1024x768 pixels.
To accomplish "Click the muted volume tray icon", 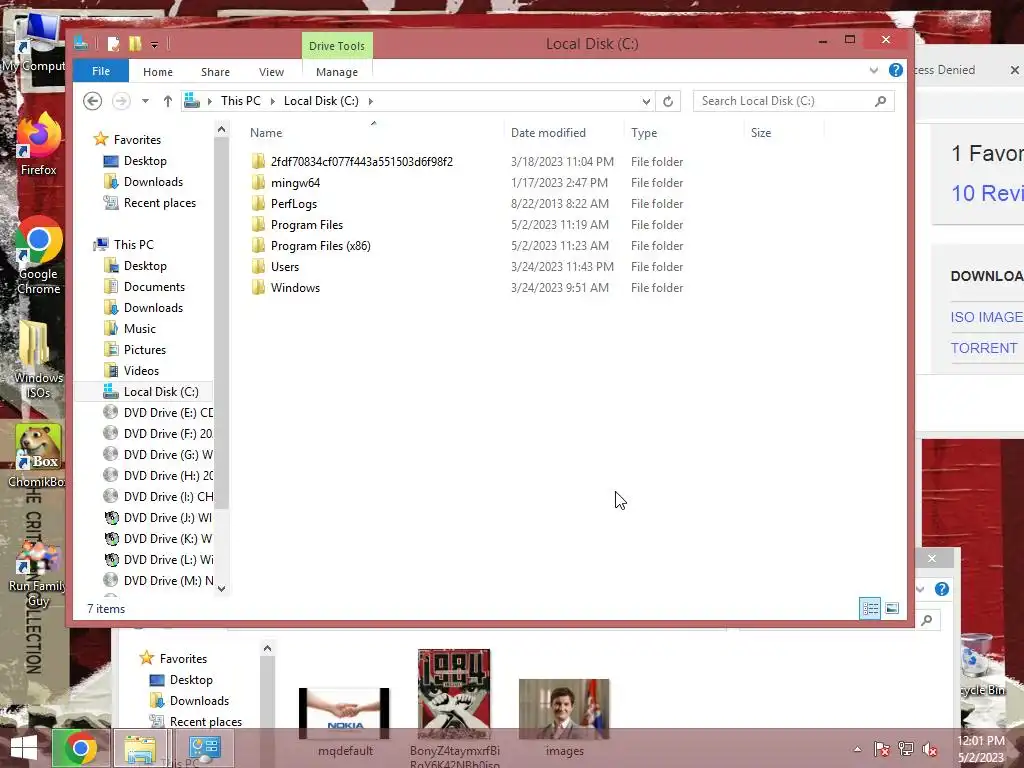I will [x=929, y=749].
